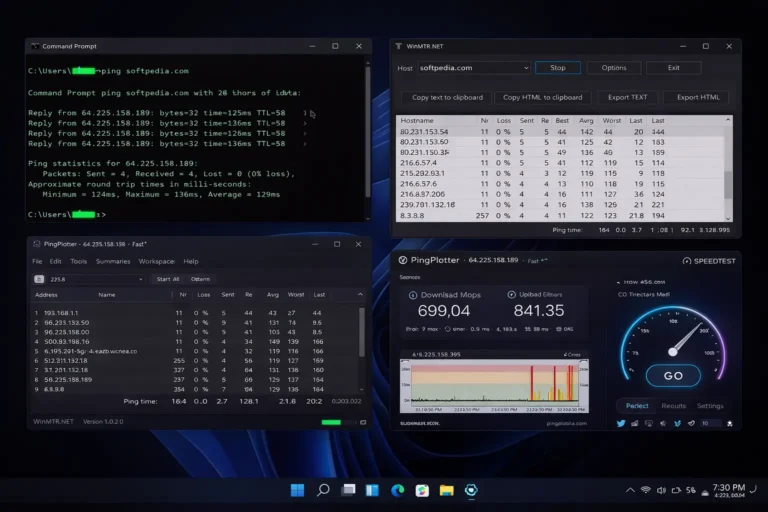Click the green progress bar in PingPlotter status
Viewport: 768px width, 512px height.
331,422
